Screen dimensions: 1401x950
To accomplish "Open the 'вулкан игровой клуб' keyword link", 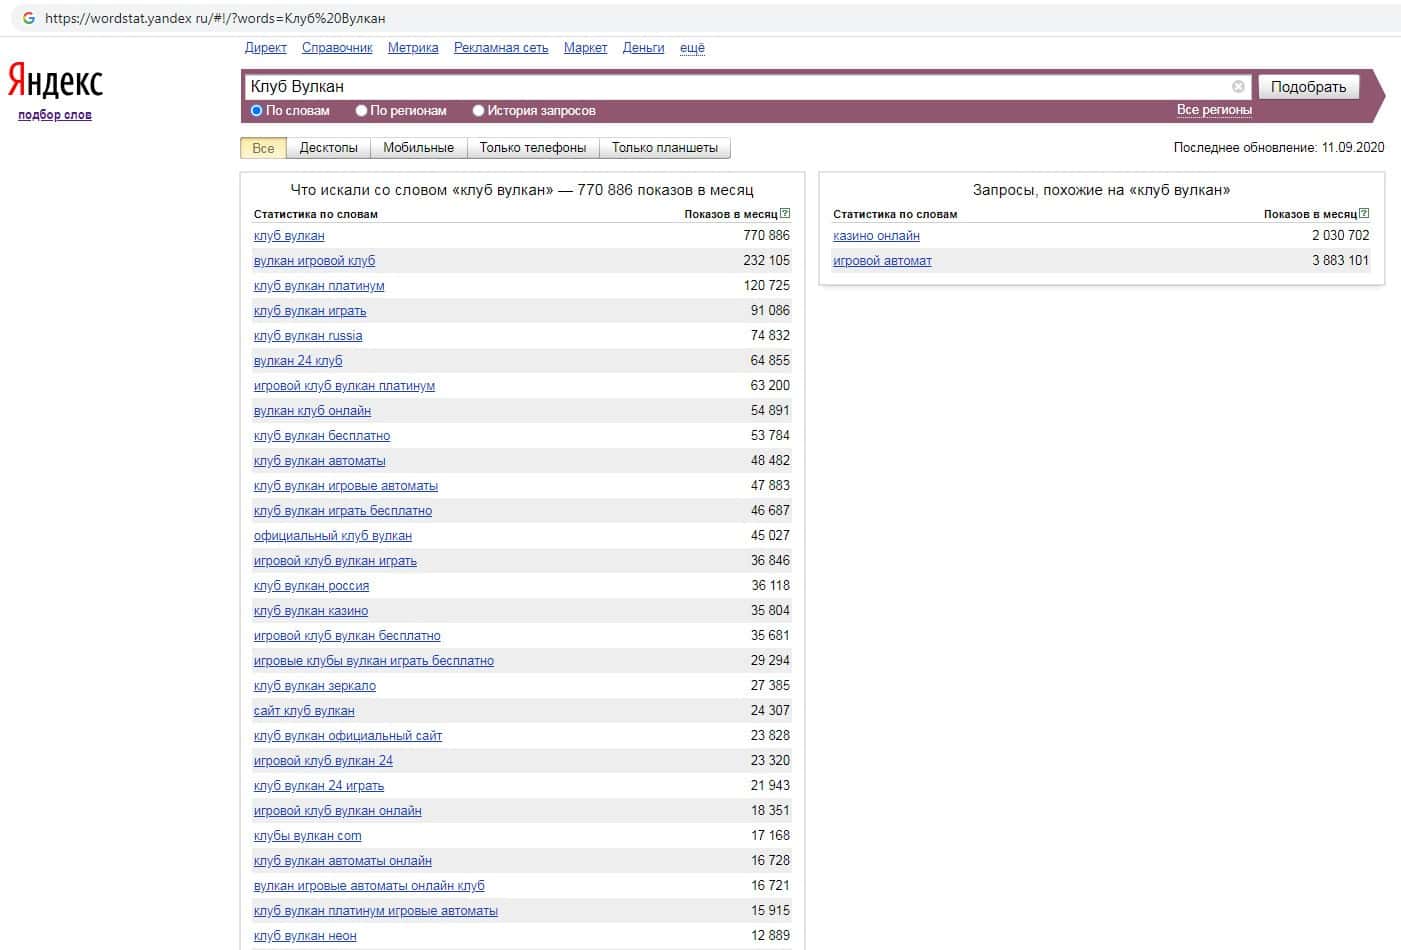I will pyautogui.click(x=314, y=261).
